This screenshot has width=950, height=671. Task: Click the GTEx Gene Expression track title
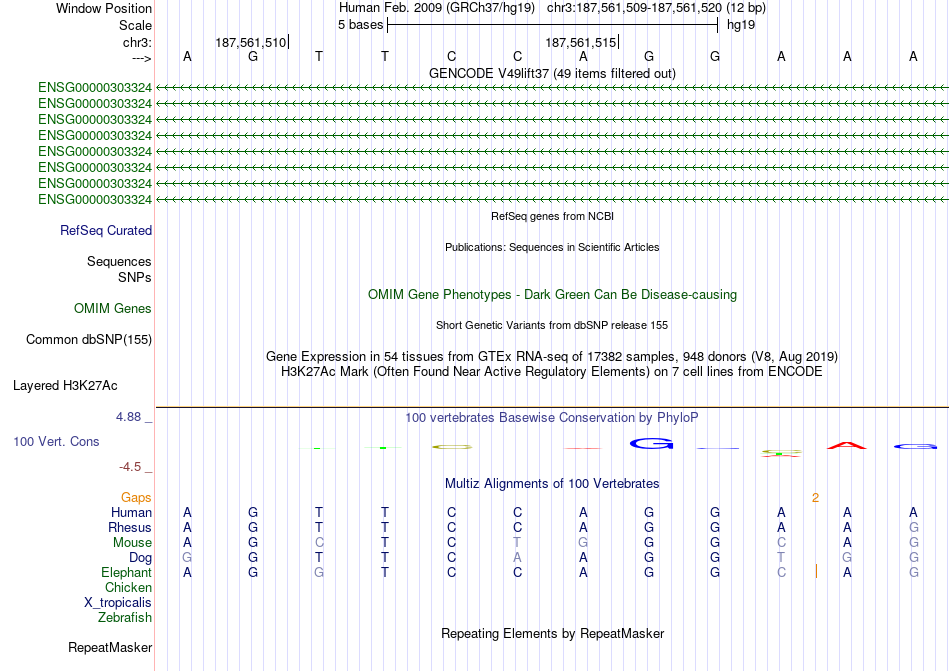point(552,357)
